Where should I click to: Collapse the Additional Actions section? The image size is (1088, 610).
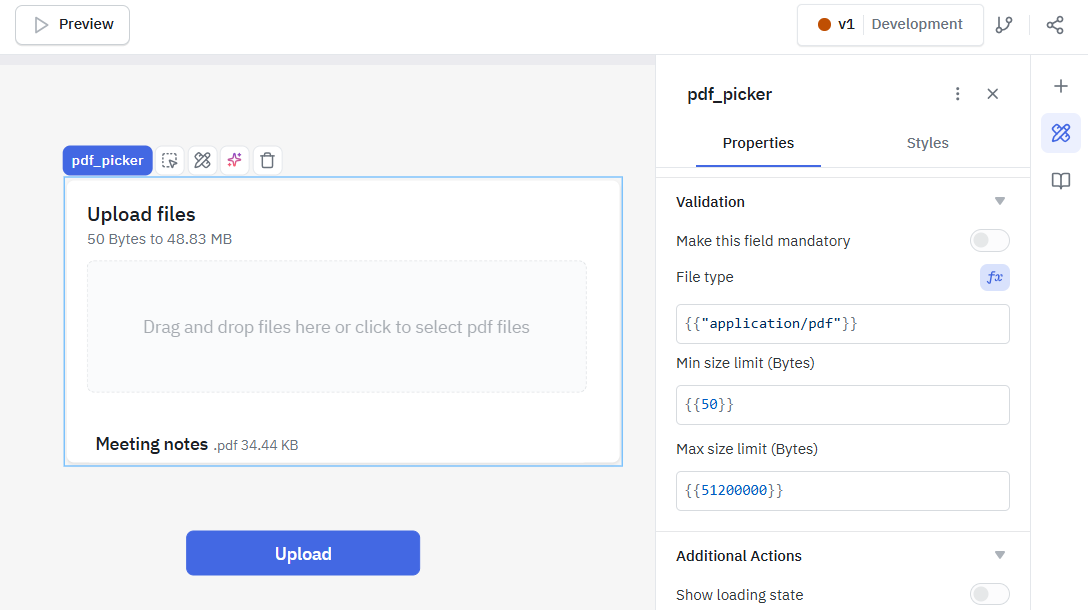point(999,555)
